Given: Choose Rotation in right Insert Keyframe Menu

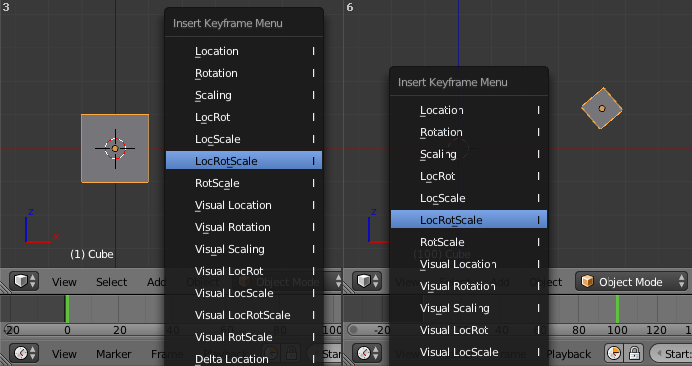Looking at the screenshot, I should pyautogui.click(x=469, y=132).
